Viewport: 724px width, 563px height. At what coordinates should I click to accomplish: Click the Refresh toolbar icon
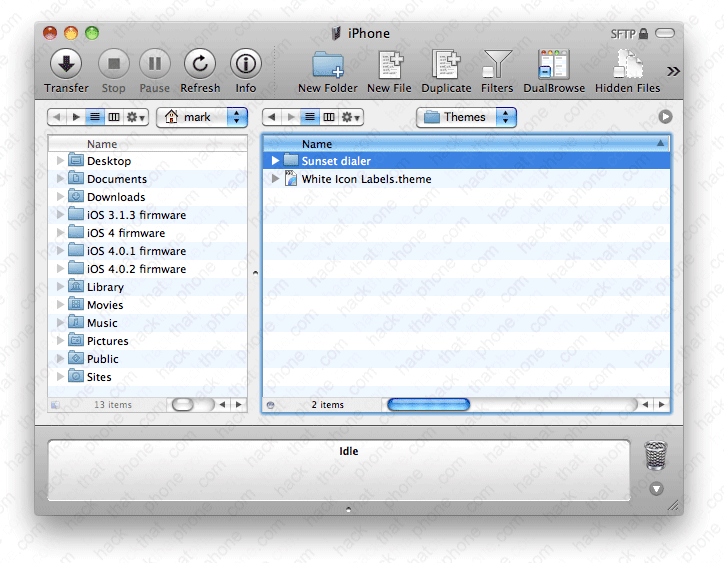pyautogui.click(x=200, y=65)
